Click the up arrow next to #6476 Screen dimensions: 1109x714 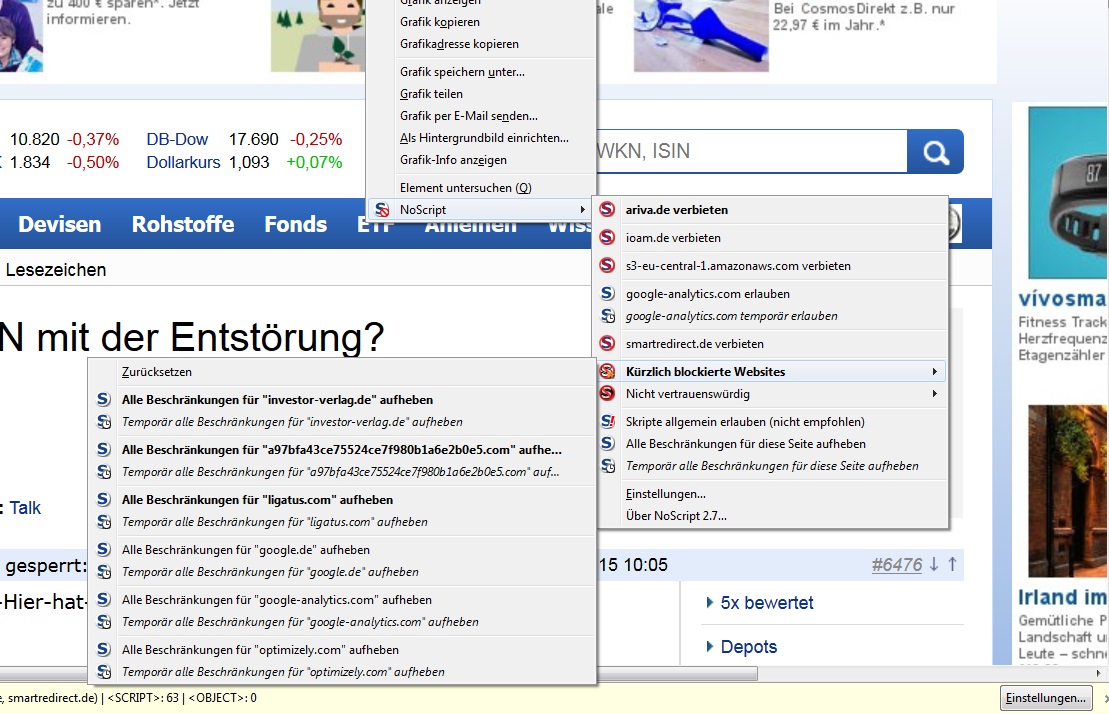tap(952, 564)
